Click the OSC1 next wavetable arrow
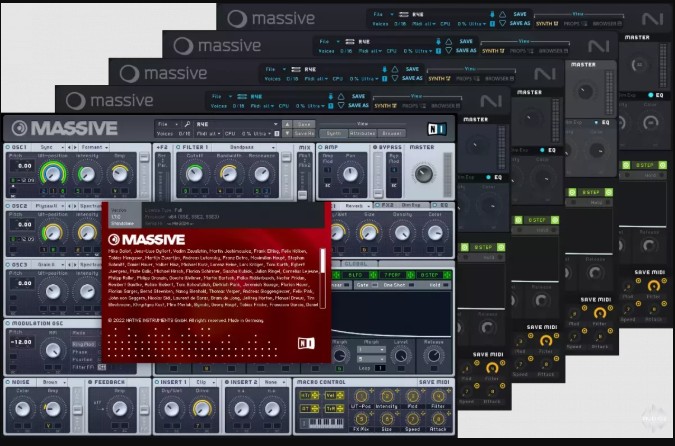The height and width of the screenshot is (446, 675). coord(75,147)
